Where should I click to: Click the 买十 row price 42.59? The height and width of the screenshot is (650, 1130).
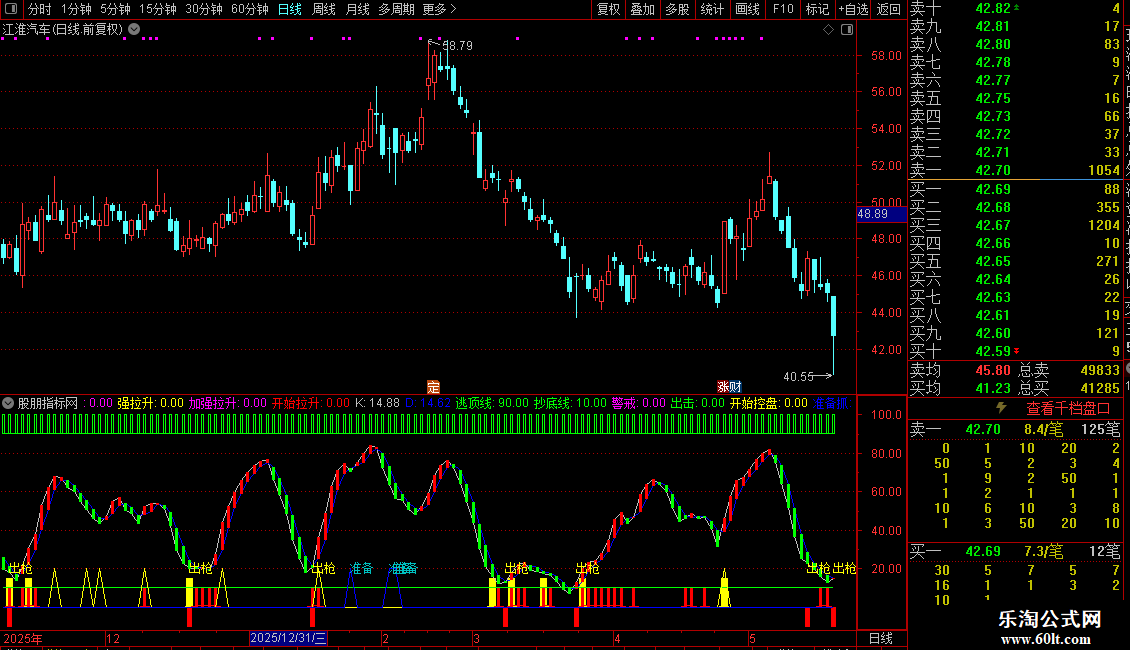992,351
